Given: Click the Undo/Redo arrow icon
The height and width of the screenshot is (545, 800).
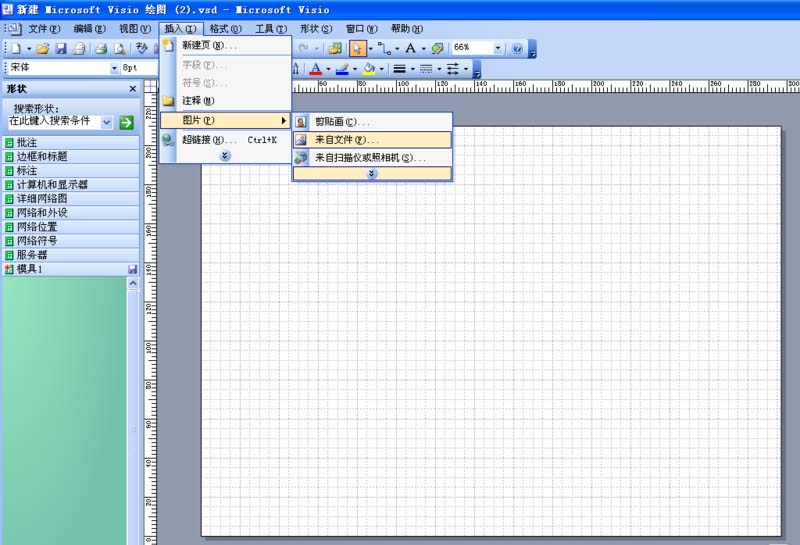Looking at the screenshot, I should tap(304, 48).
